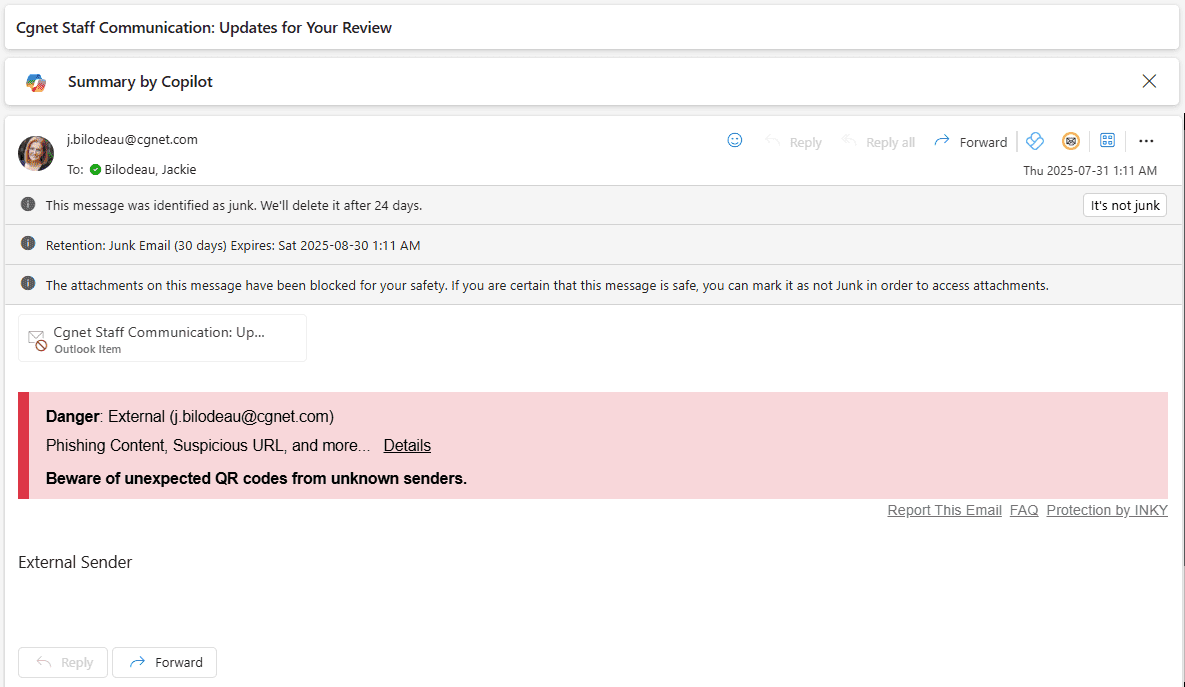
Task: Click Reply all in the header toolbar
Action: coord(879,142)
